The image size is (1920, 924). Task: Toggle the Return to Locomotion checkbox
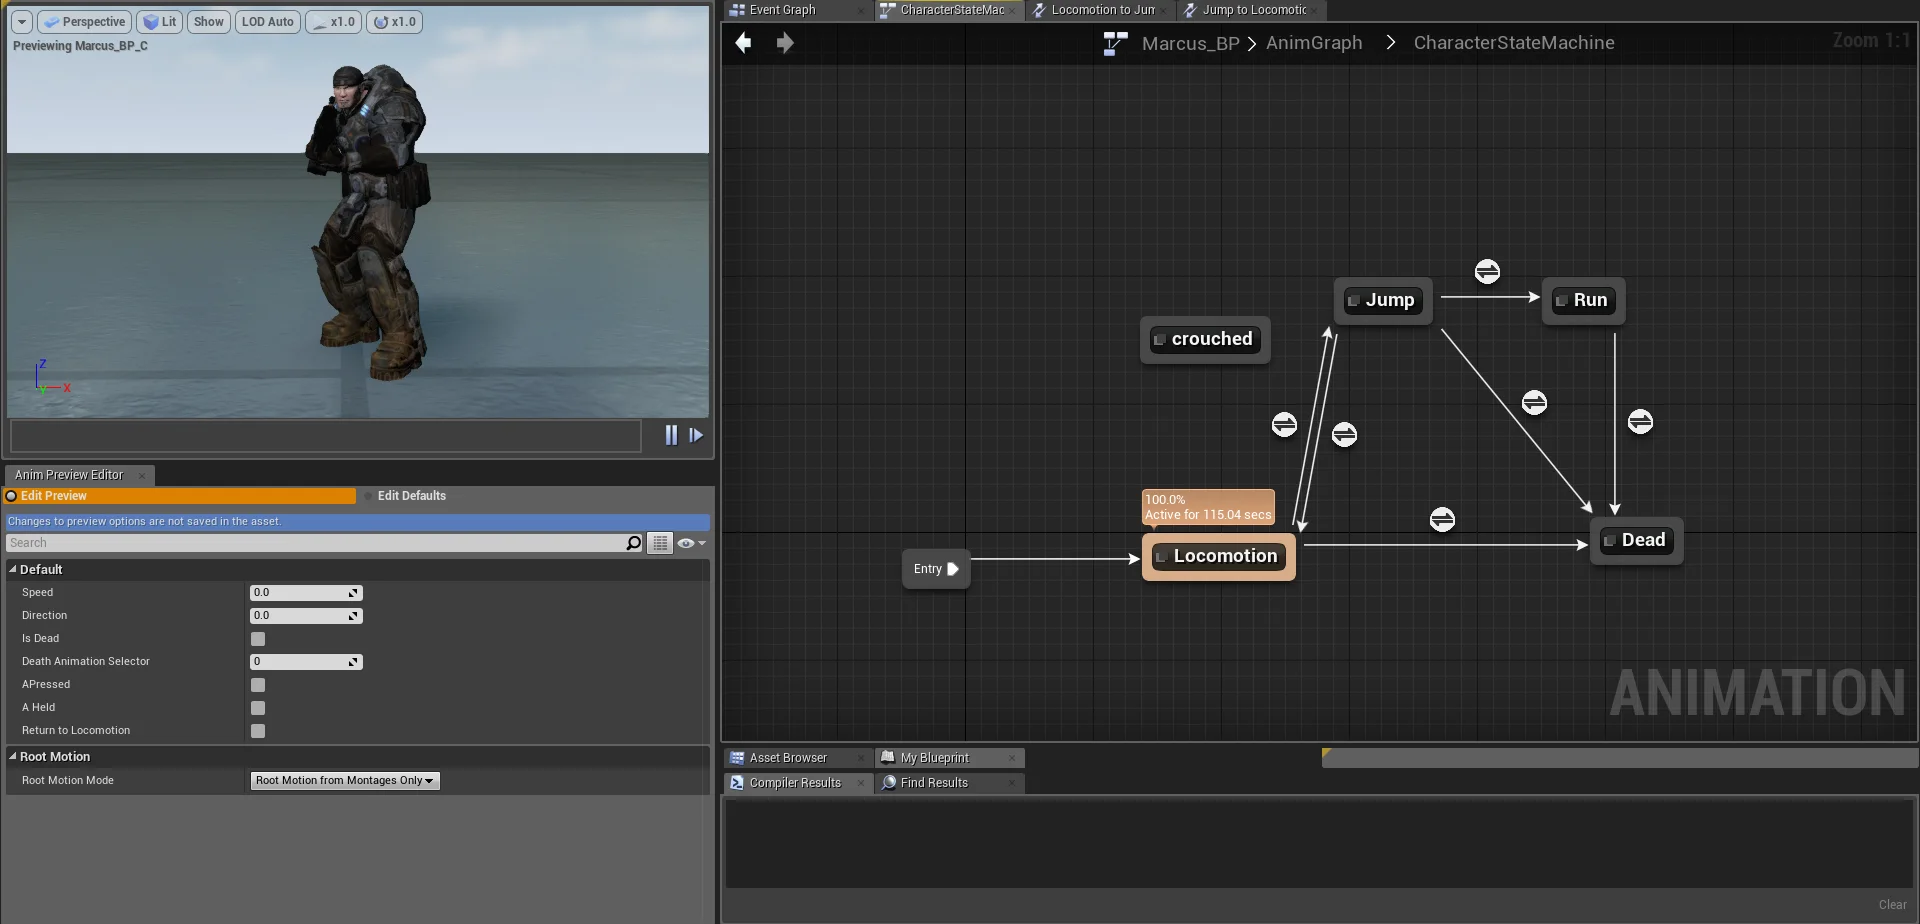click(258, 731)
